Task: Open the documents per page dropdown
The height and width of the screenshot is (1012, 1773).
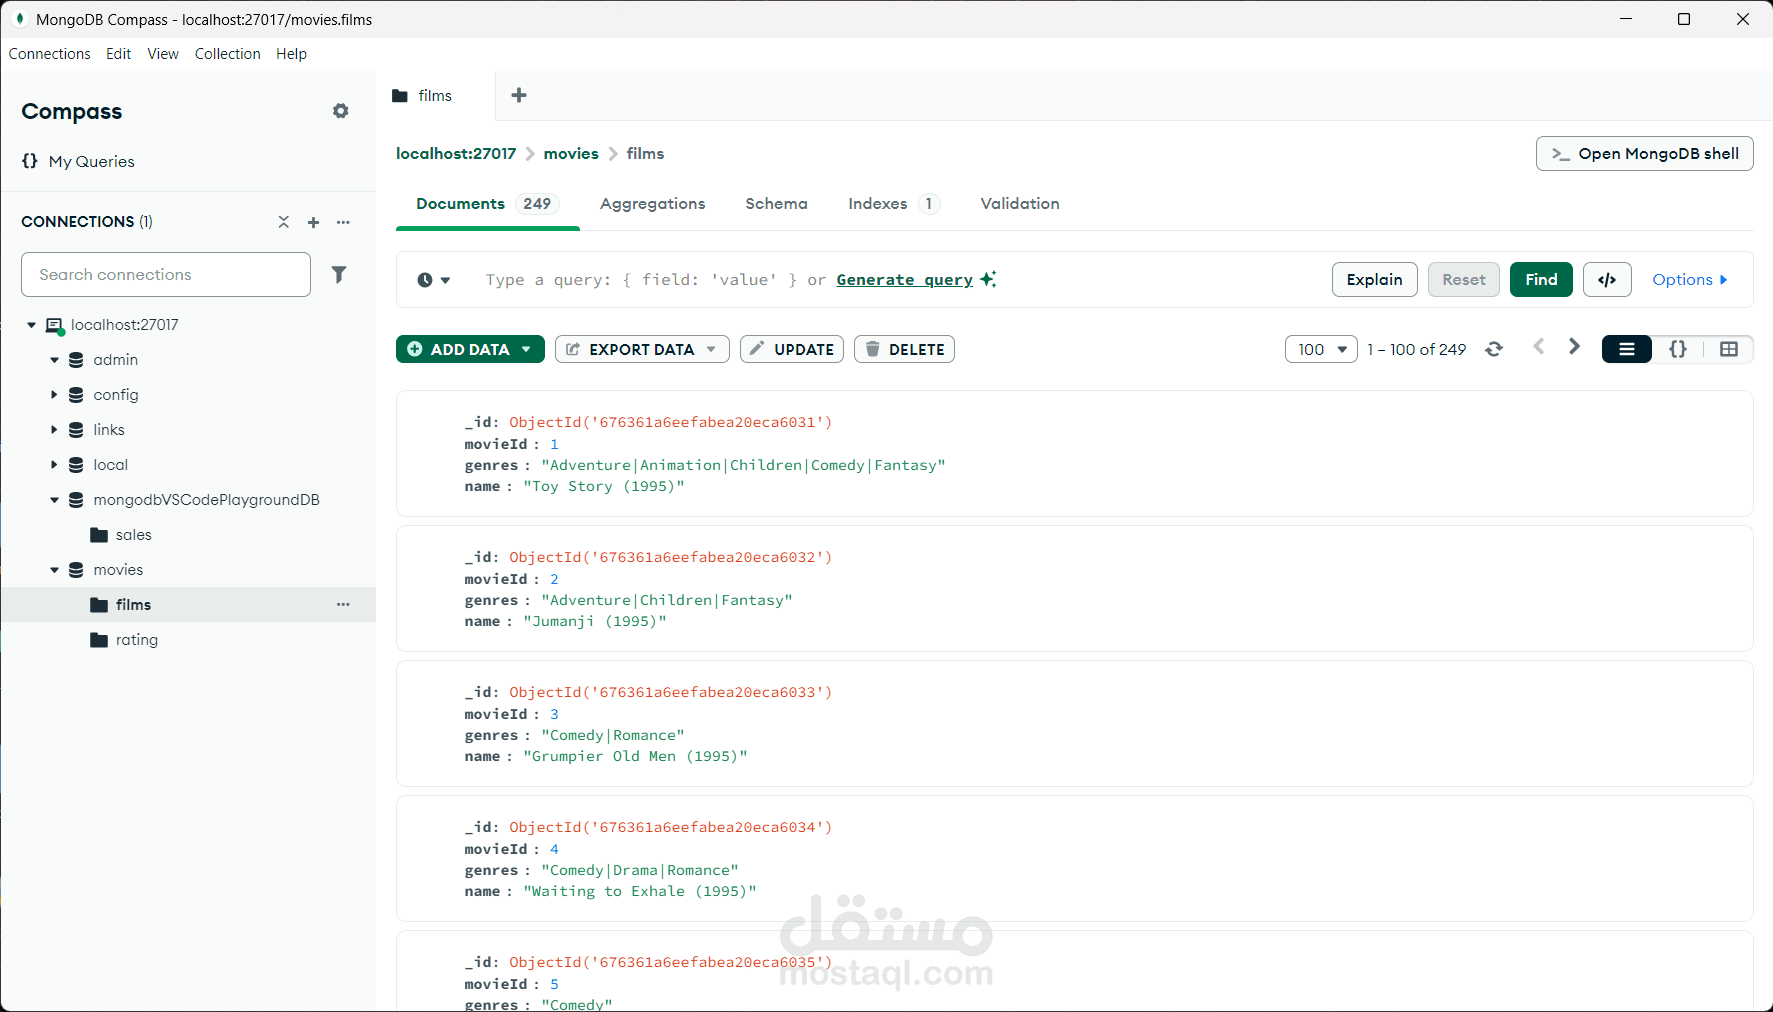Action: [x=1321, y=349]
